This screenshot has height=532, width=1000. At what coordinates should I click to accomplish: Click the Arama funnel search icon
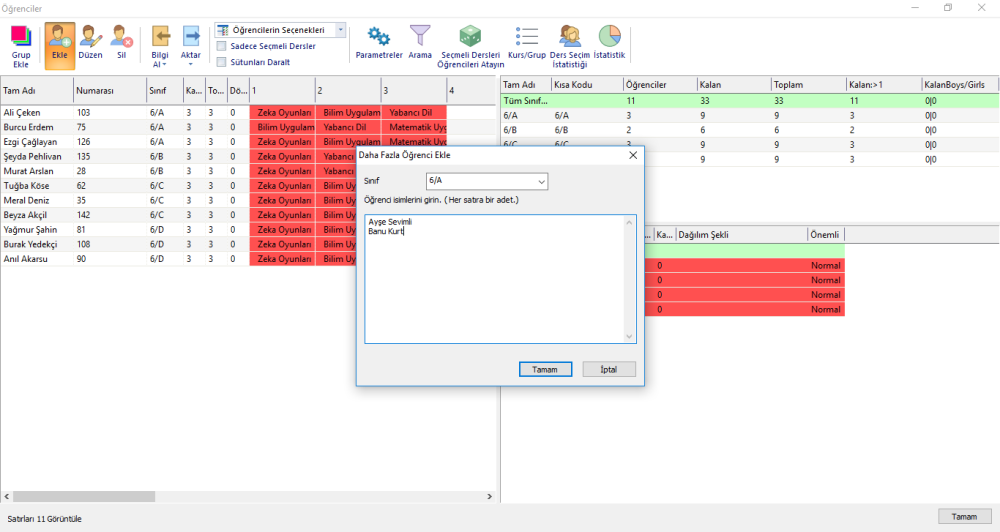coord(420,43)
